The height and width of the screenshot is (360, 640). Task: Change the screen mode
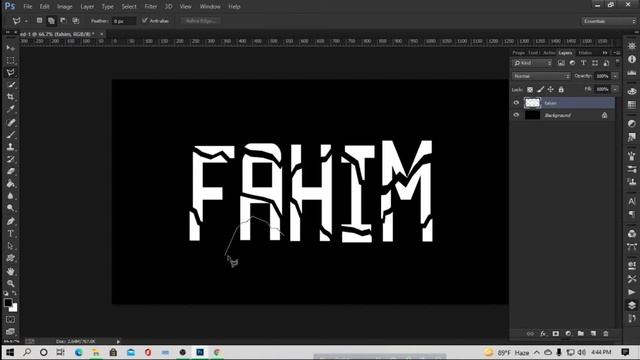click(x=11, y=331)
